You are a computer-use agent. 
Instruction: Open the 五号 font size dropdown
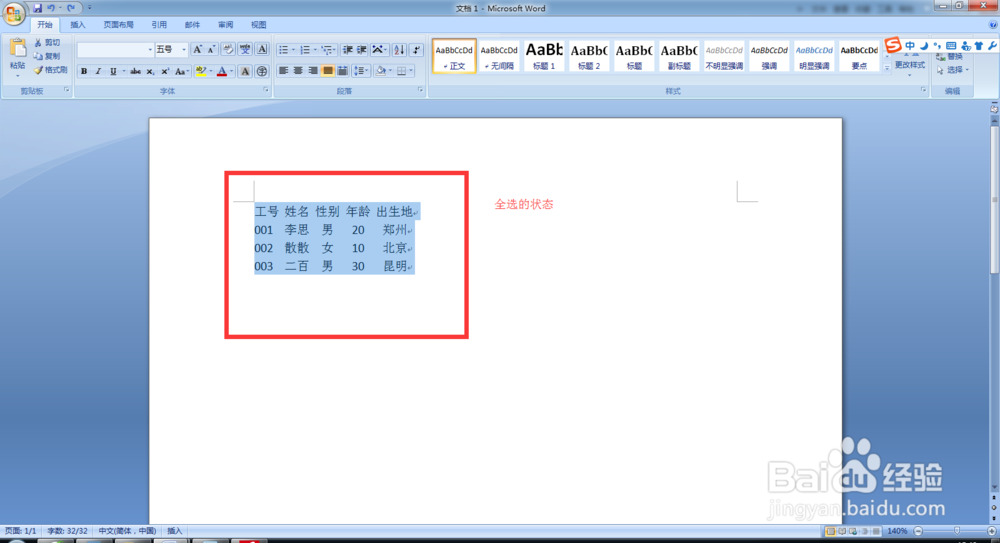coord(184,50)
